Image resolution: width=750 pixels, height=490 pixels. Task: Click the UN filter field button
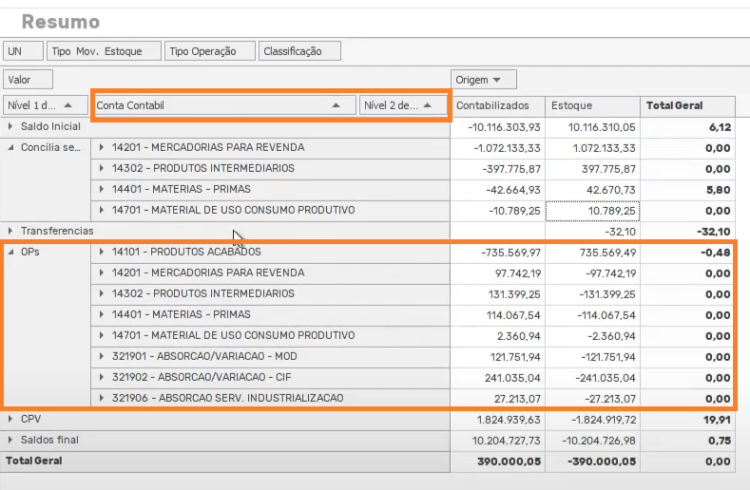pyautogui.click(x=23, y=51)
